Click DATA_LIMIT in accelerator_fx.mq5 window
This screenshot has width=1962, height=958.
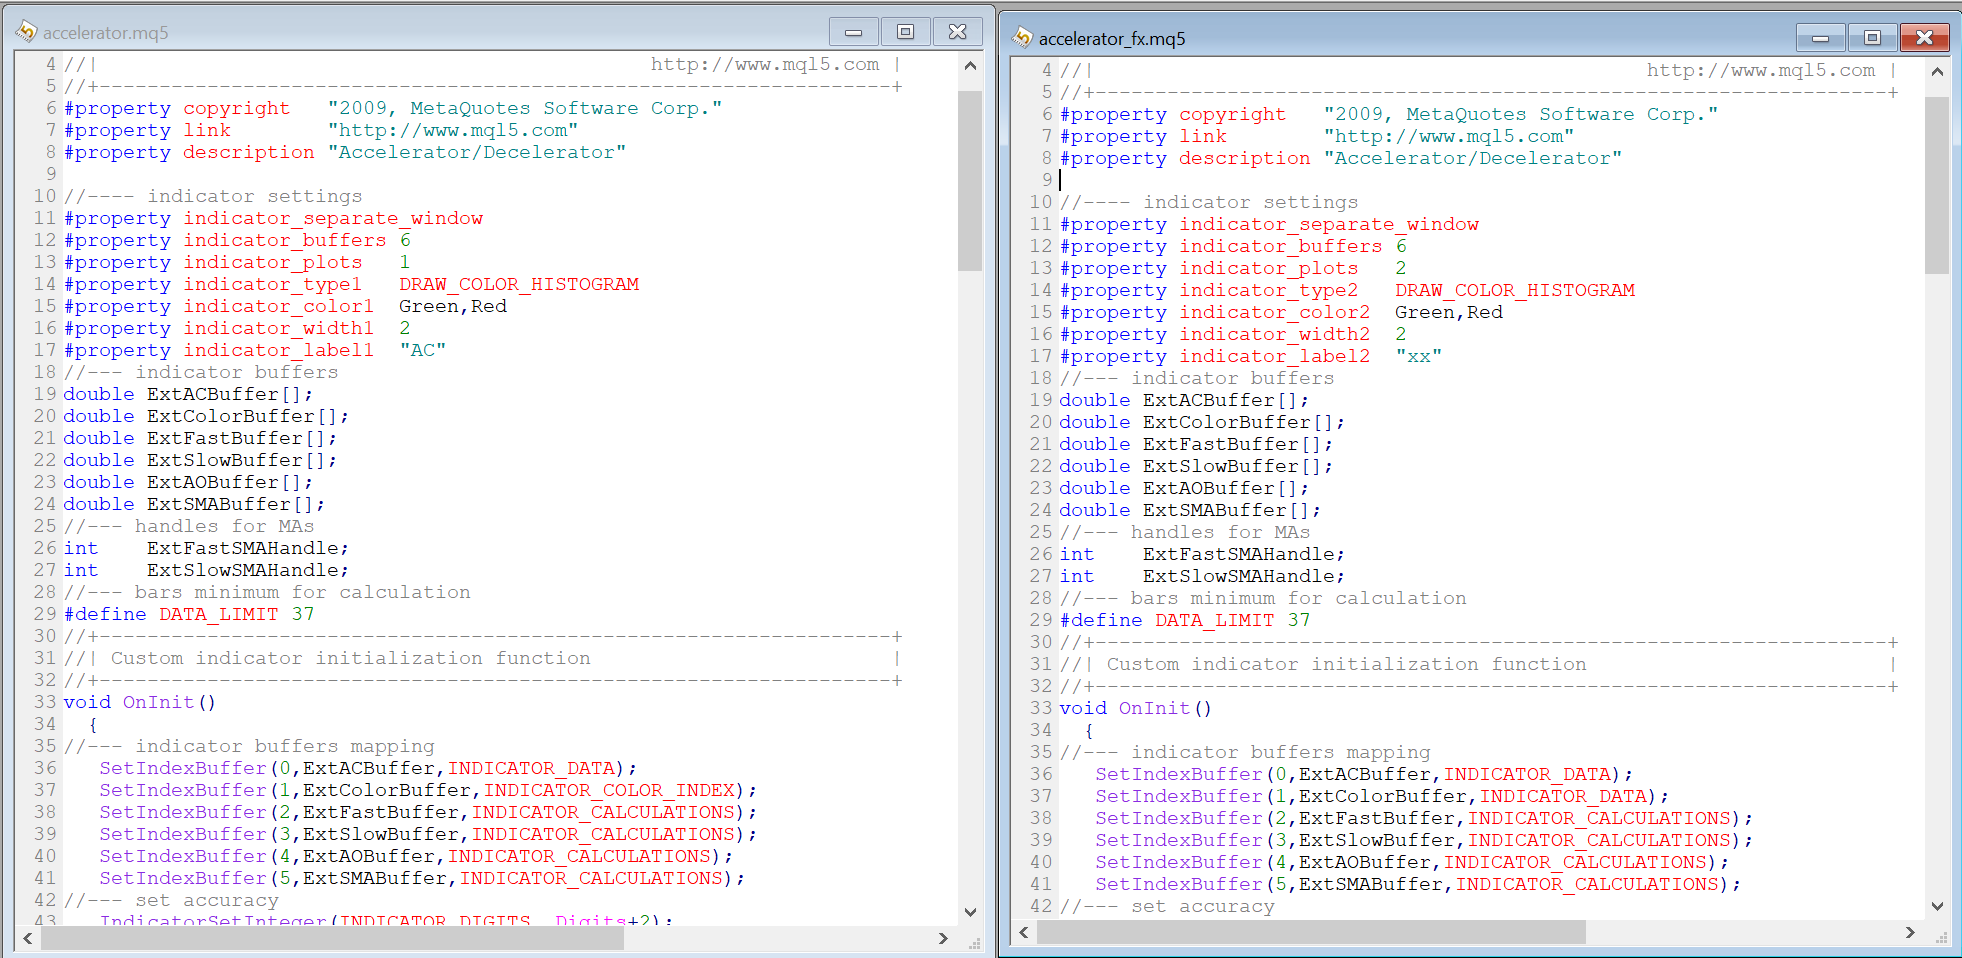click(x=1215, y=620)
